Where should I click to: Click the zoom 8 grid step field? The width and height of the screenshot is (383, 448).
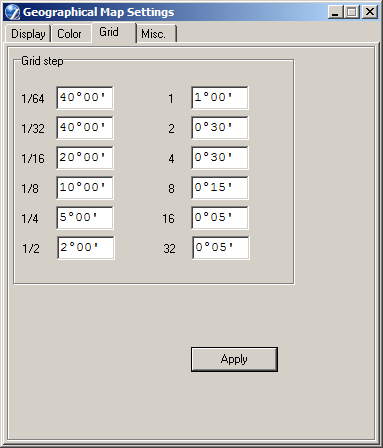pyautogui.click(x=220, y=188)
